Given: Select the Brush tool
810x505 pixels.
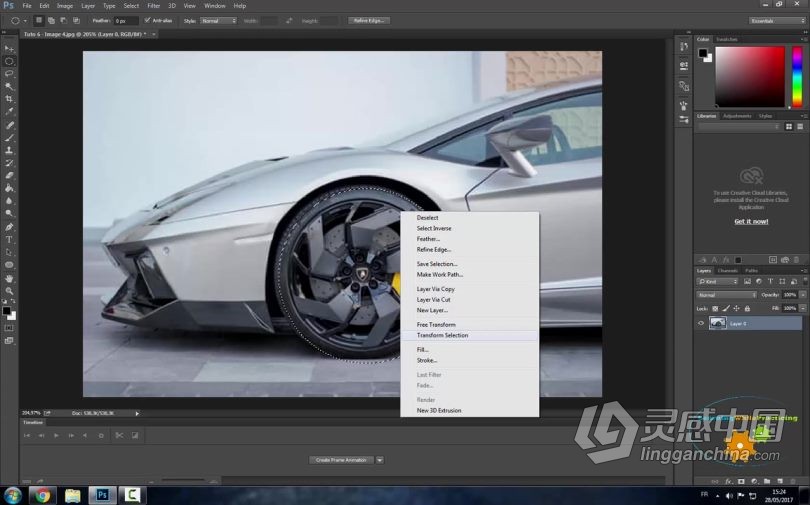Looking at the screenshot, I should point(9,138).
